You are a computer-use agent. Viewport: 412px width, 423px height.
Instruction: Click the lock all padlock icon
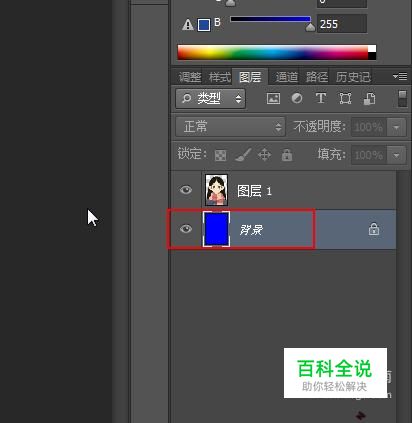287,155
